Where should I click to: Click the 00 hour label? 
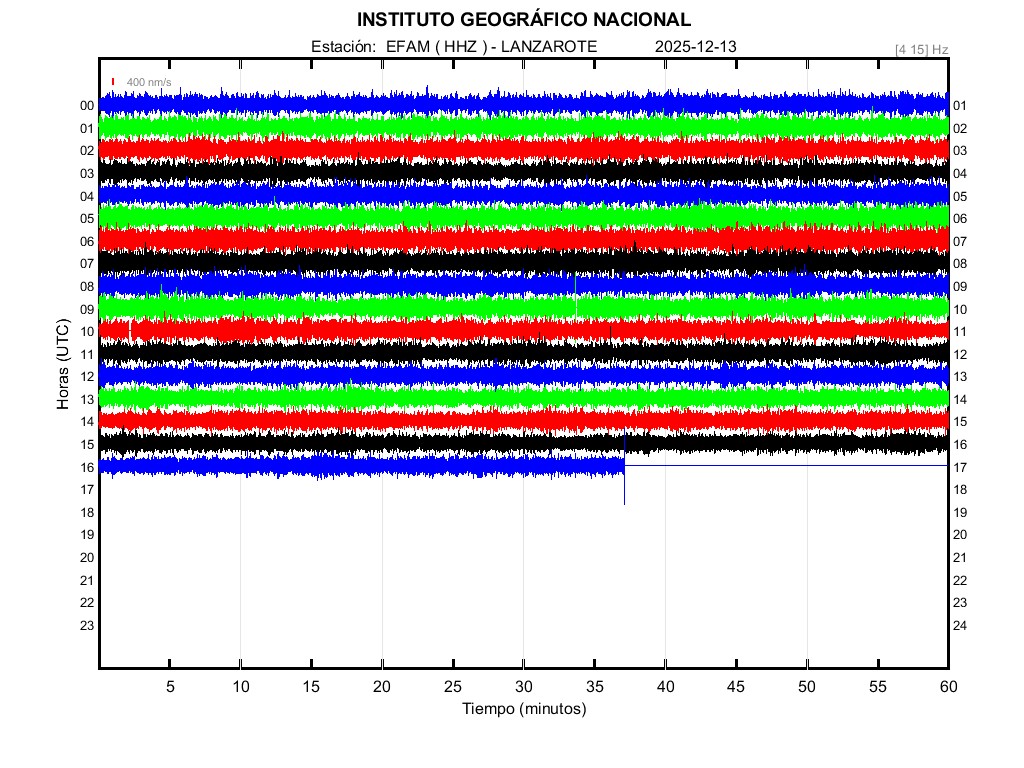pos(87,106)
